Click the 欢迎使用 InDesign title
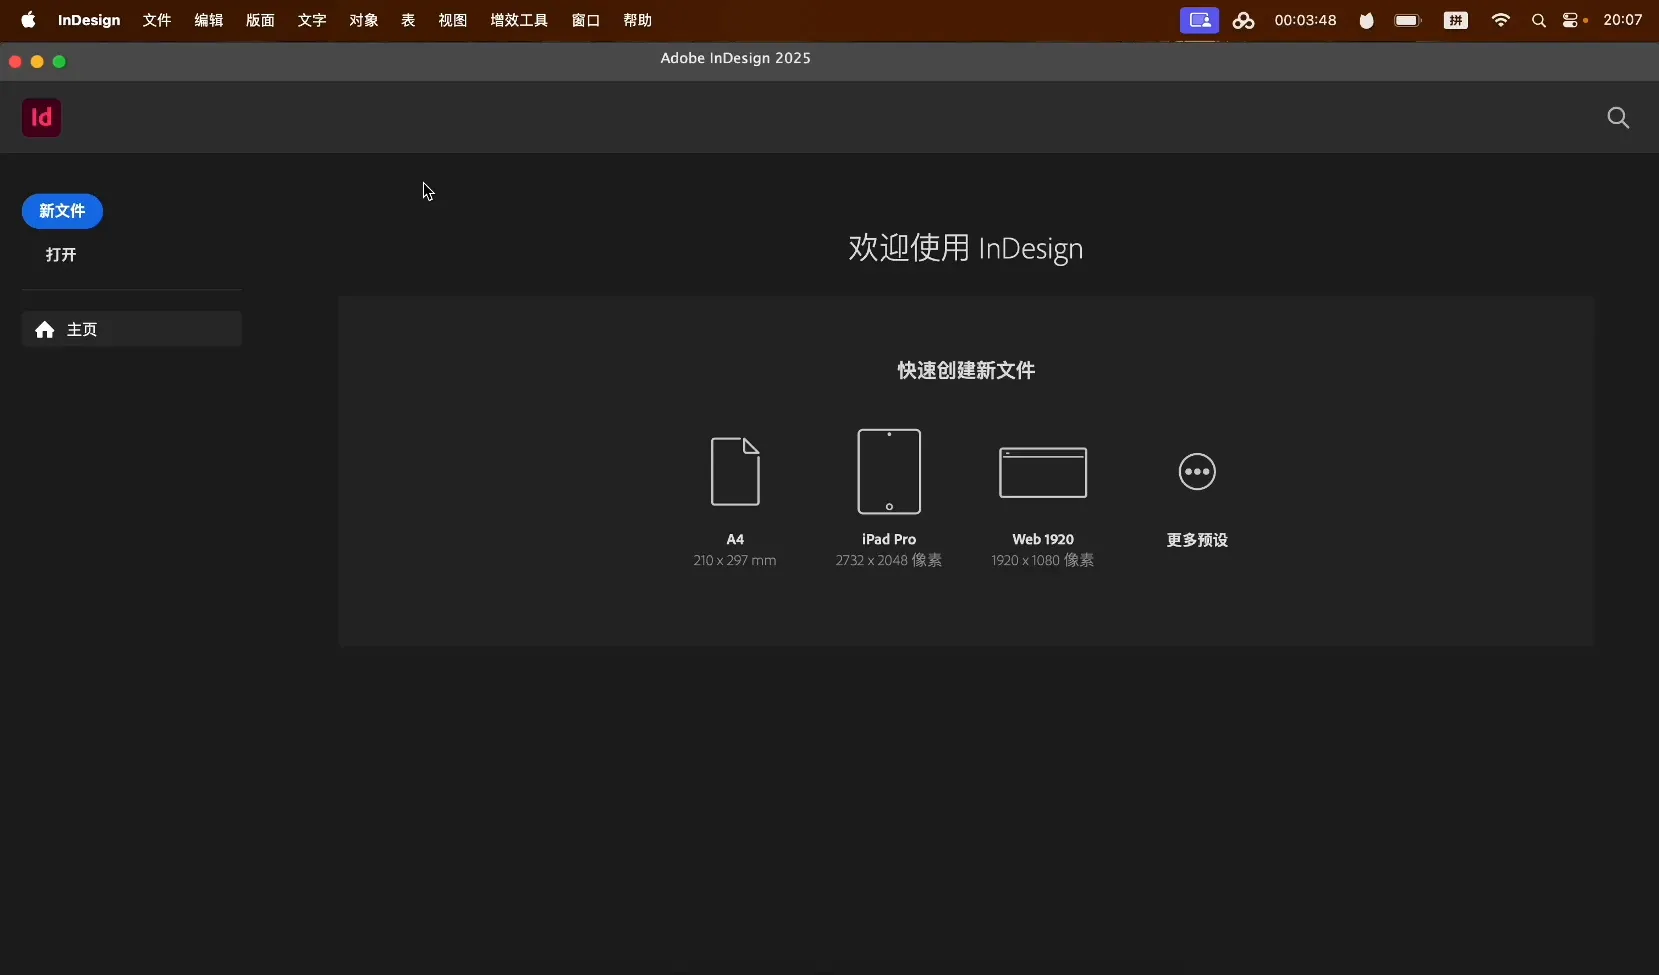 (966, 248)
